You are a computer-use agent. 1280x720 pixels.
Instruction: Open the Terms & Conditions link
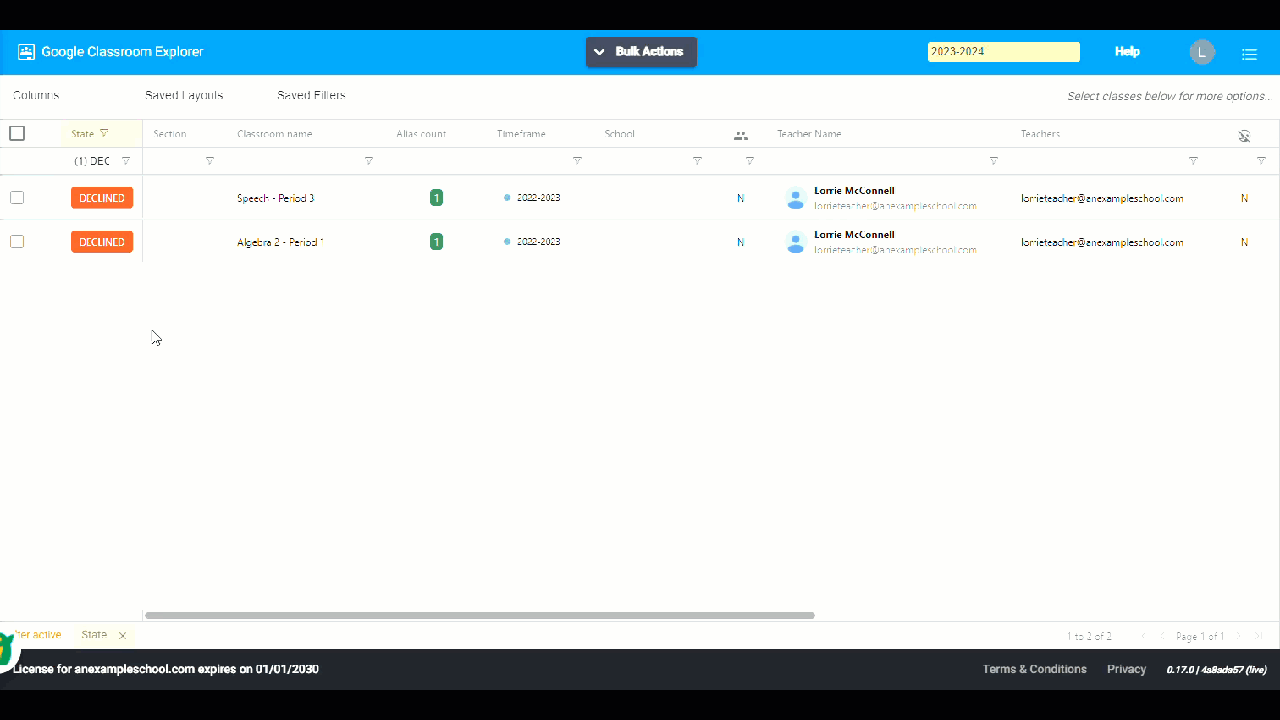coord(1034,669)
